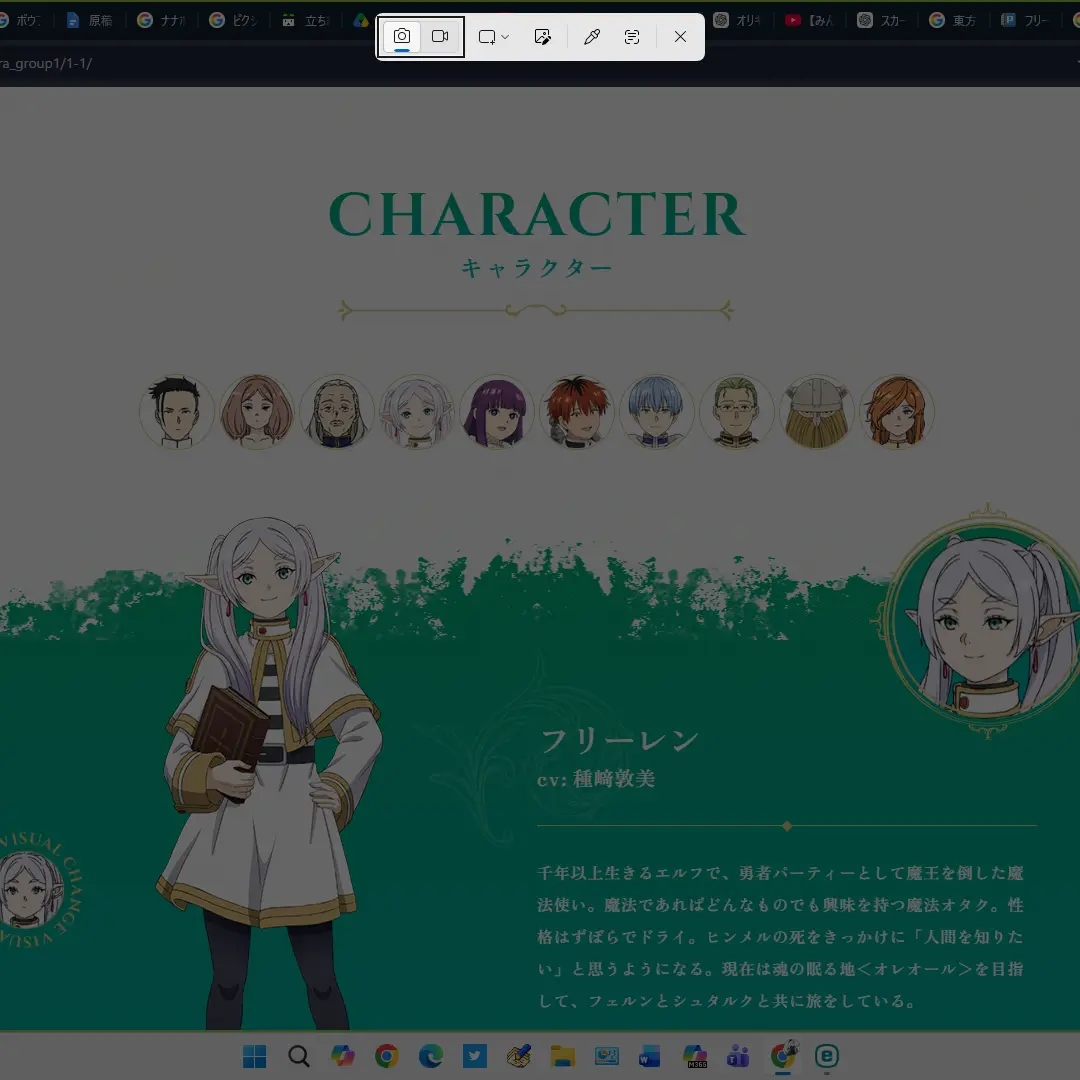1080x1080 pixels.
Task: Open ESET security from the taskbar
Action: pyautogui.click(x=827, y=1056)
